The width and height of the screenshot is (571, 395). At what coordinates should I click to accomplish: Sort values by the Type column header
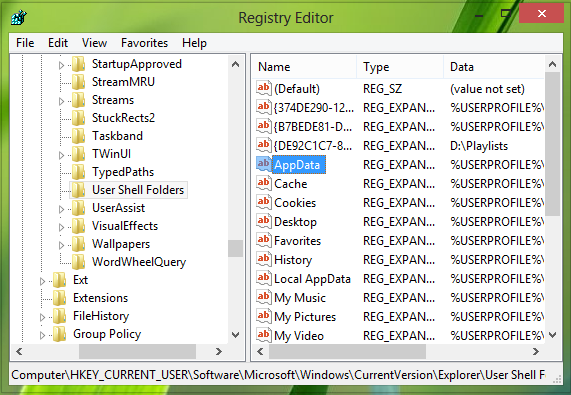click(400, 67)
